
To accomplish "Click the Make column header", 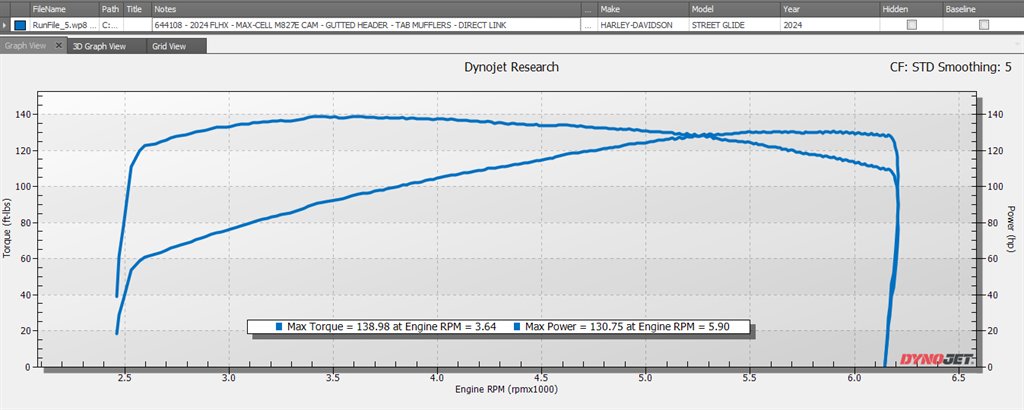I will (x=643, y=9).
